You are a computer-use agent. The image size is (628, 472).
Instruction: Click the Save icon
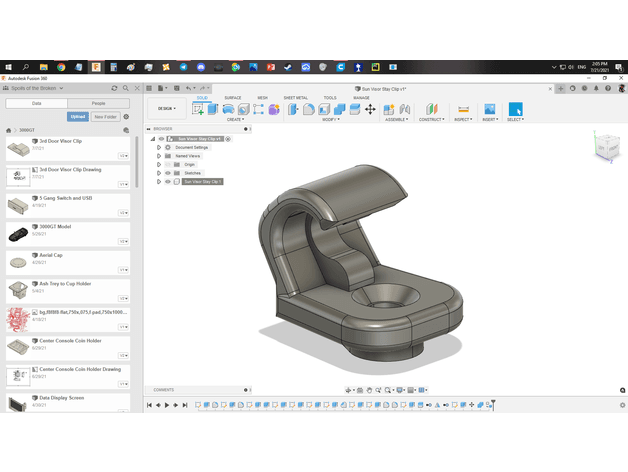coord(177,88)
